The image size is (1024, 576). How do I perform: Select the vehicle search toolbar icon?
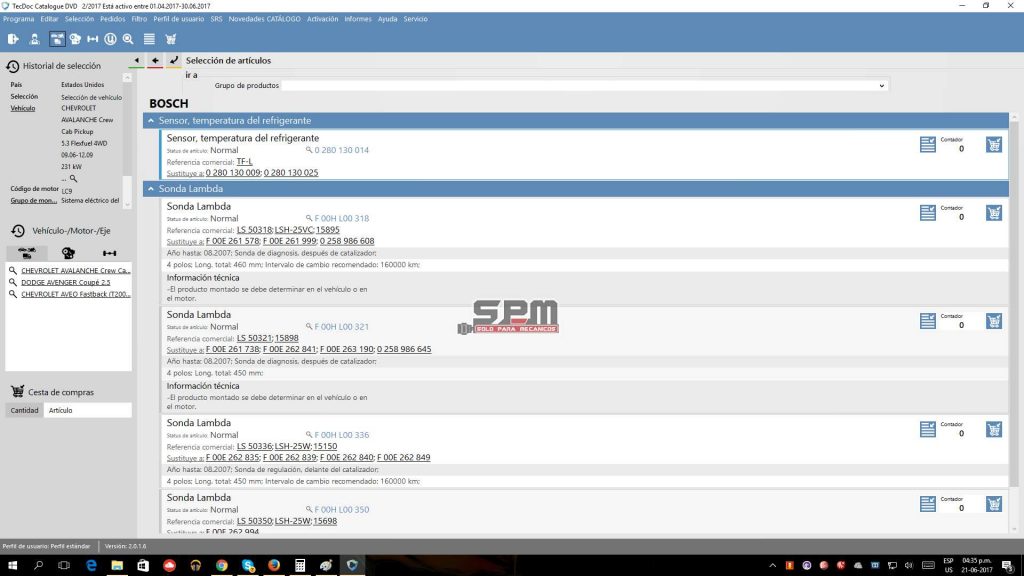(x=57, y=39)
